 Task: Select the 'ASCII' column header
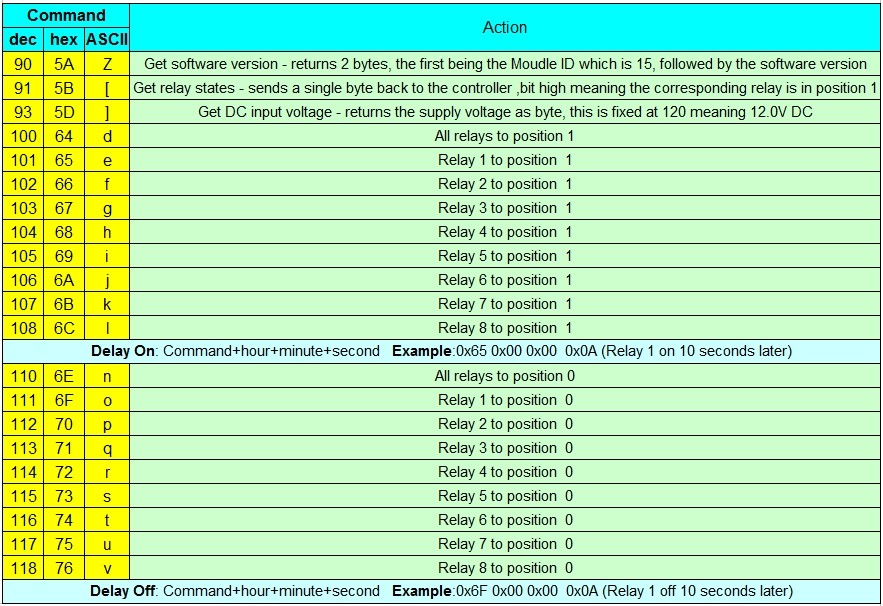(107, 39)
